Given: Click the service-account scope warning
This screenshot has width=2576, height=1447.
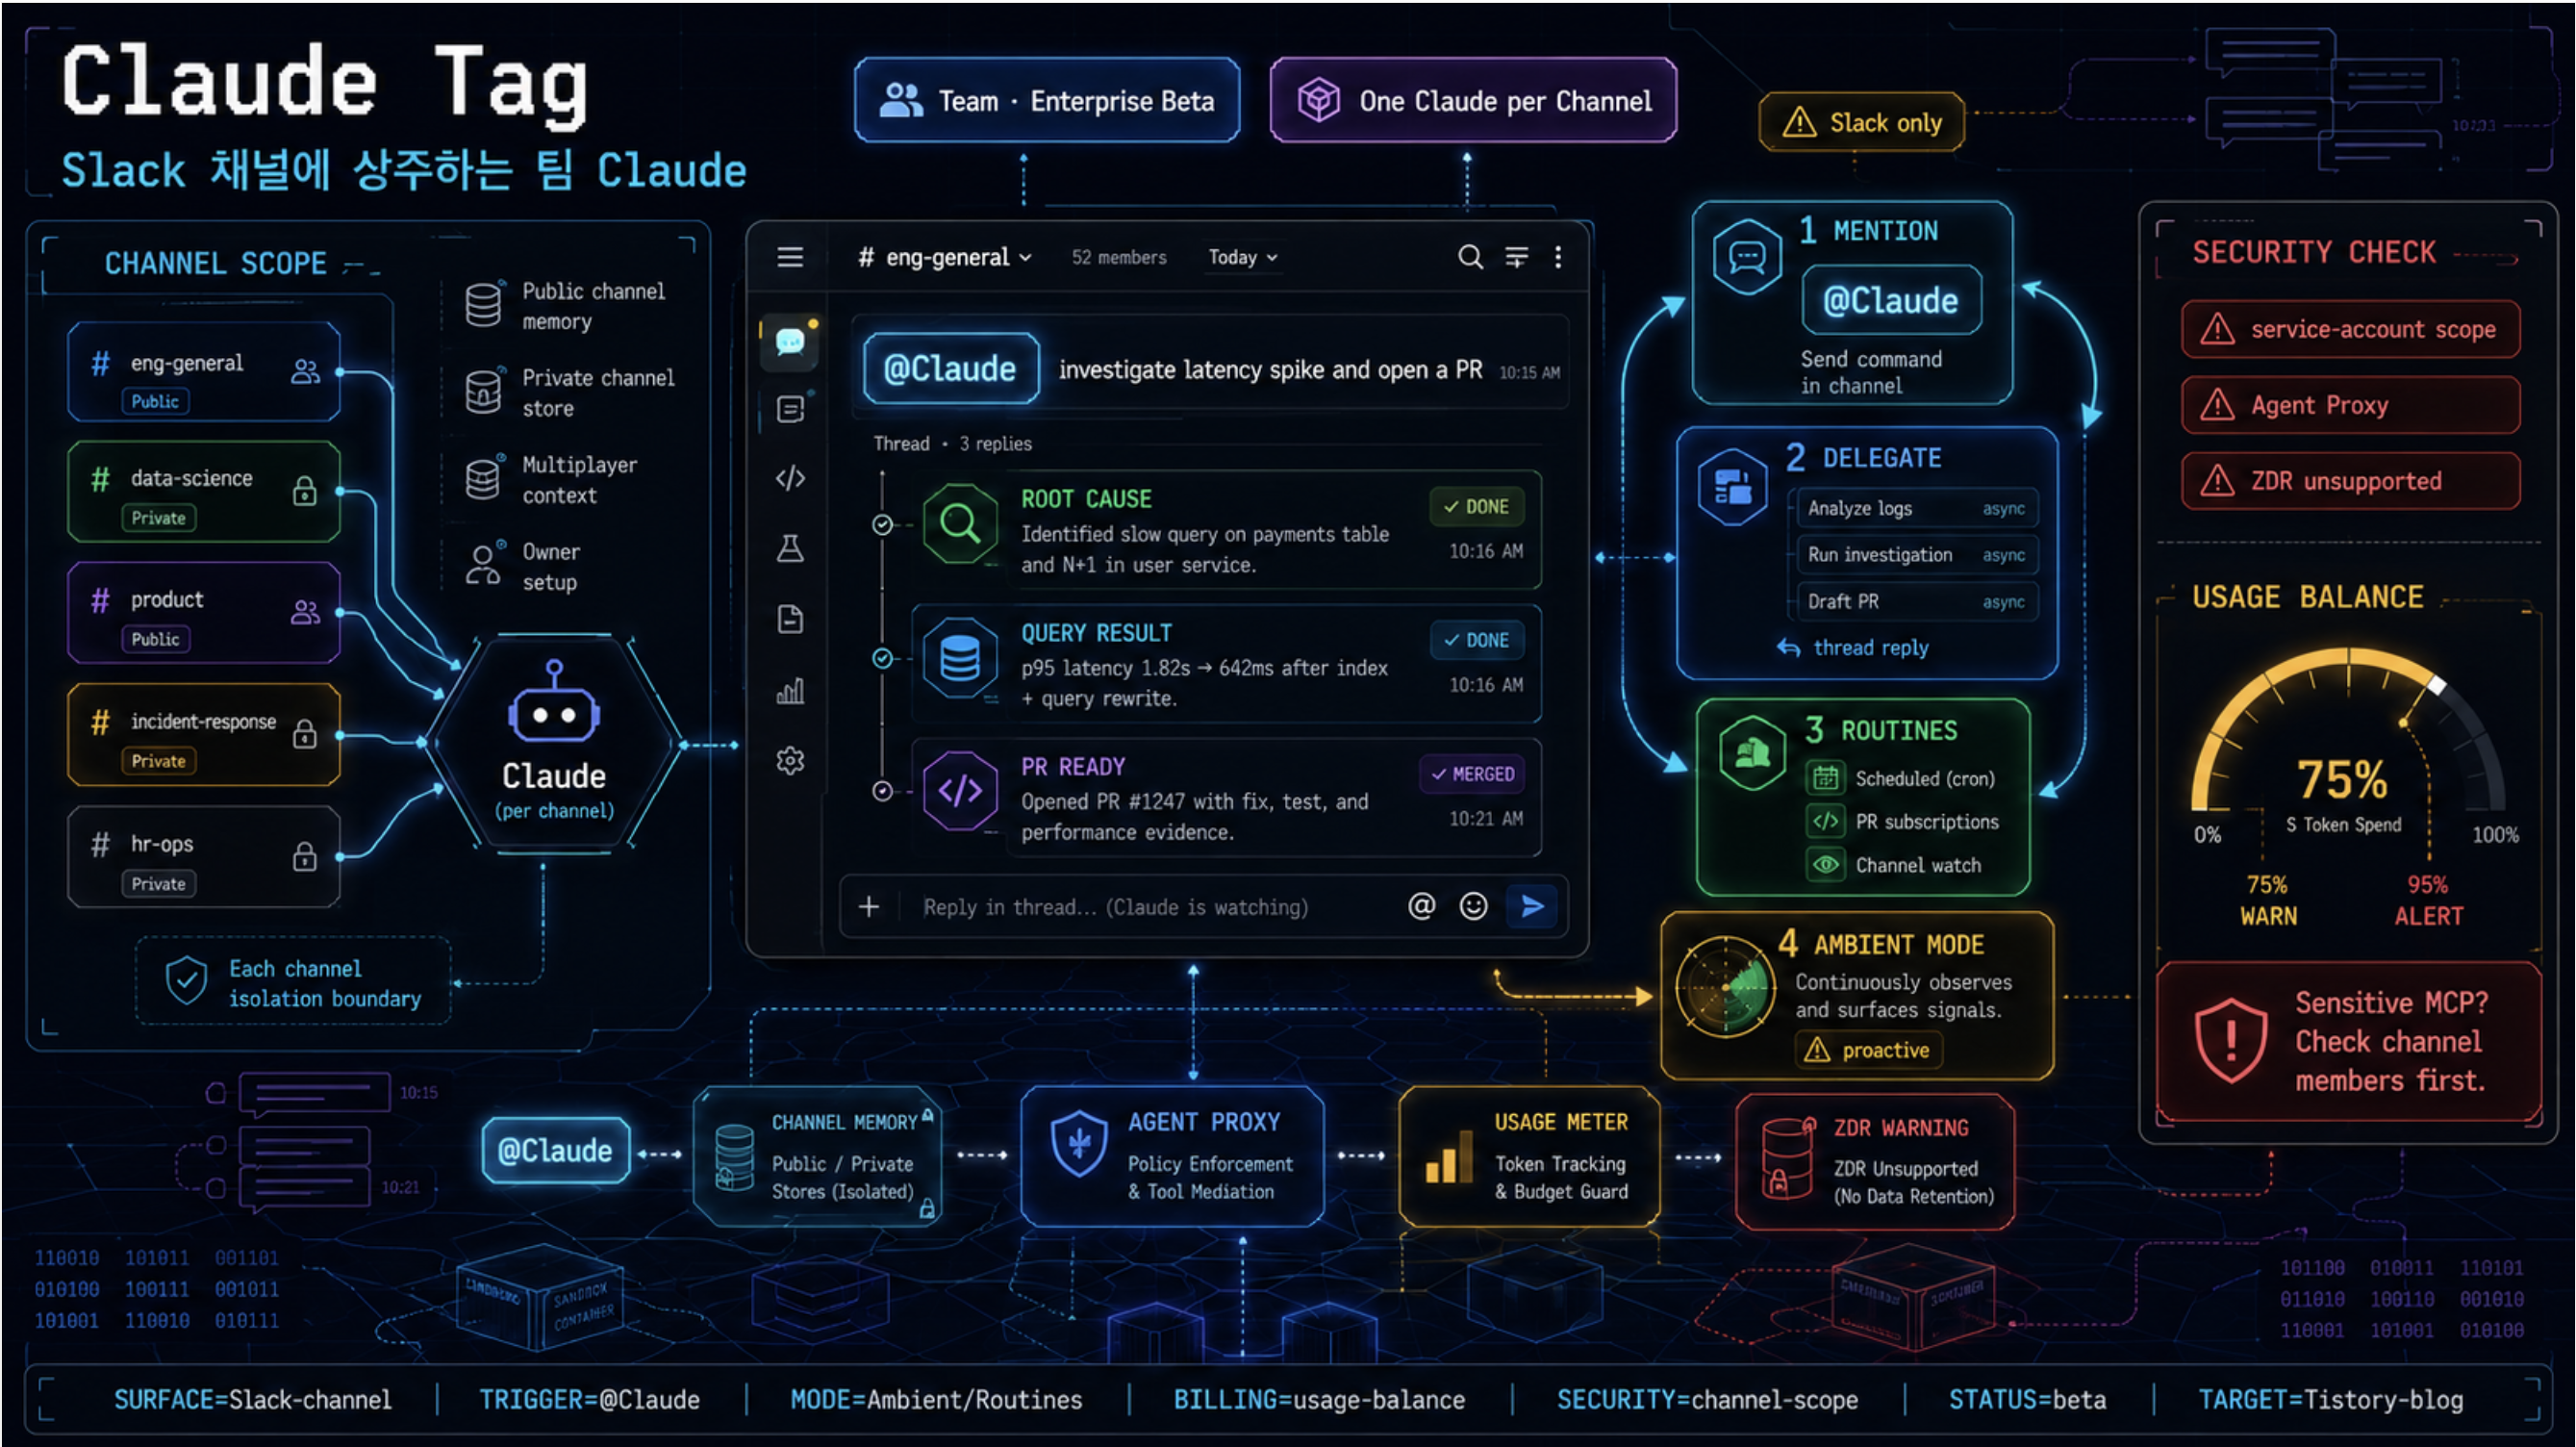Looking at the screenshot, I should [2350, 329].
